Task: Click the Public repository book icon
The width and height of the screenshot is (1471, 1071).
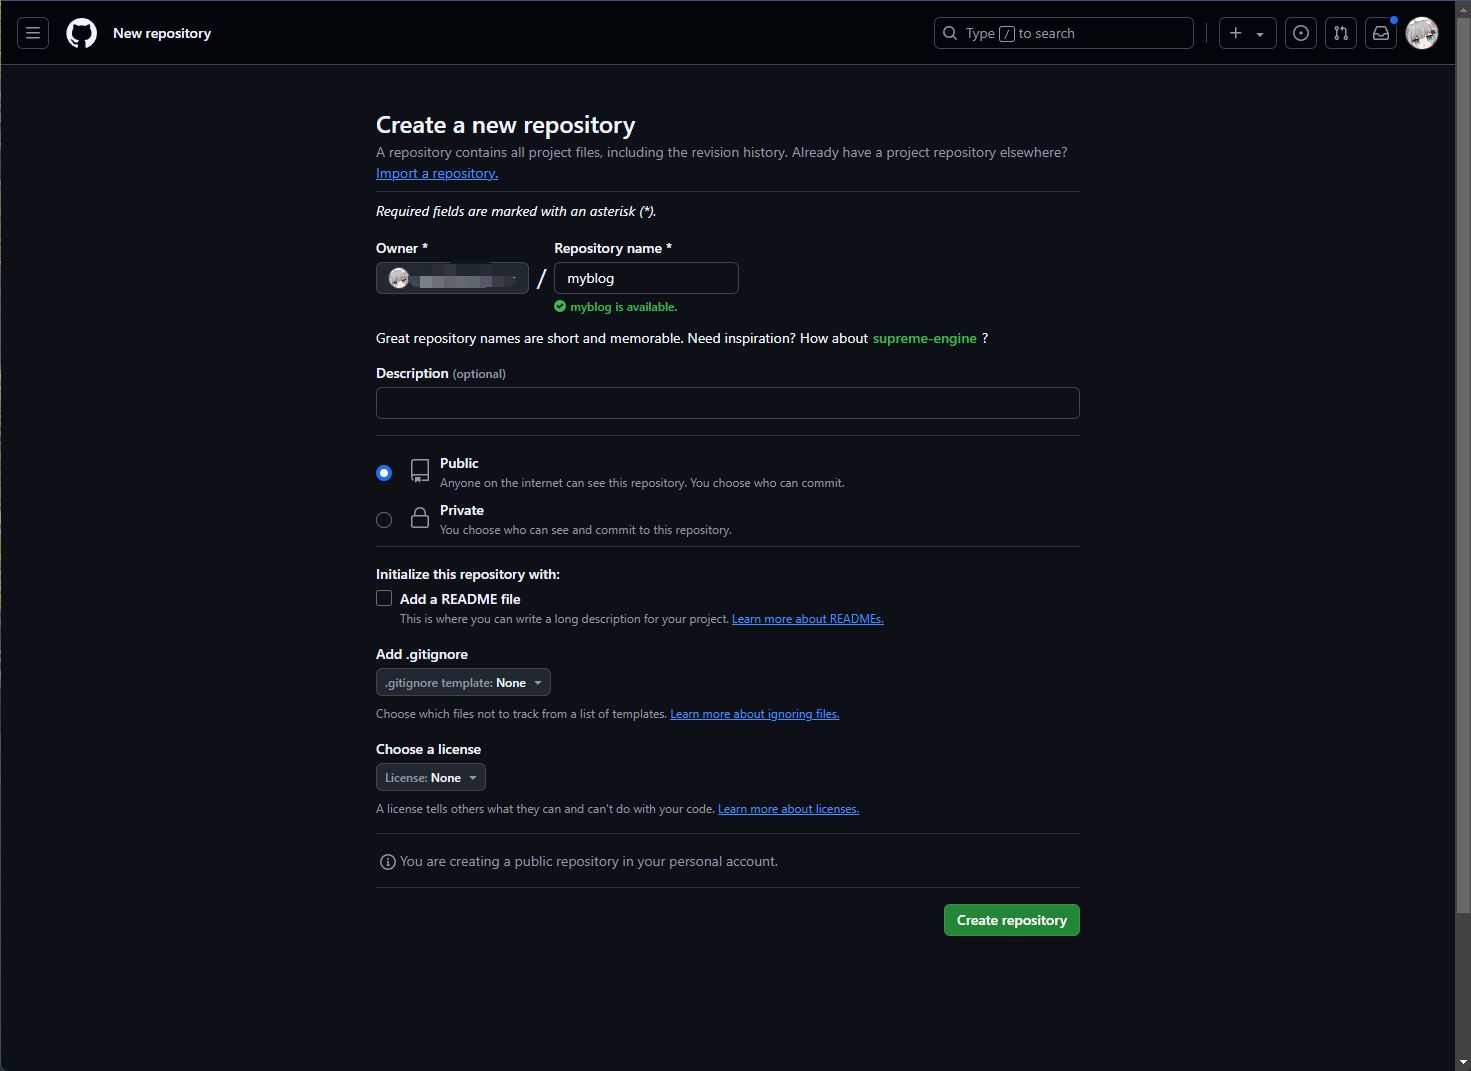Action: (420, 471)
